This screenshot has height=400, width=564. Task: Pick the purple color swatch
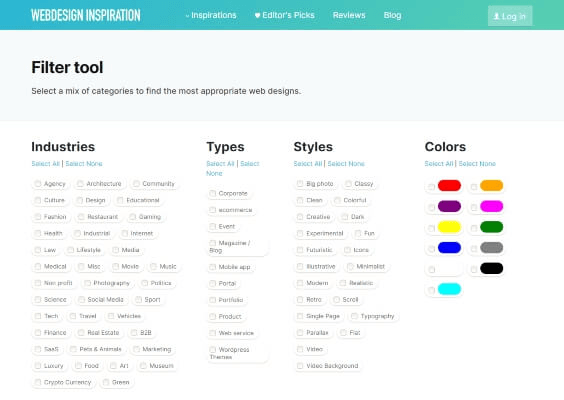coord(449,206)
